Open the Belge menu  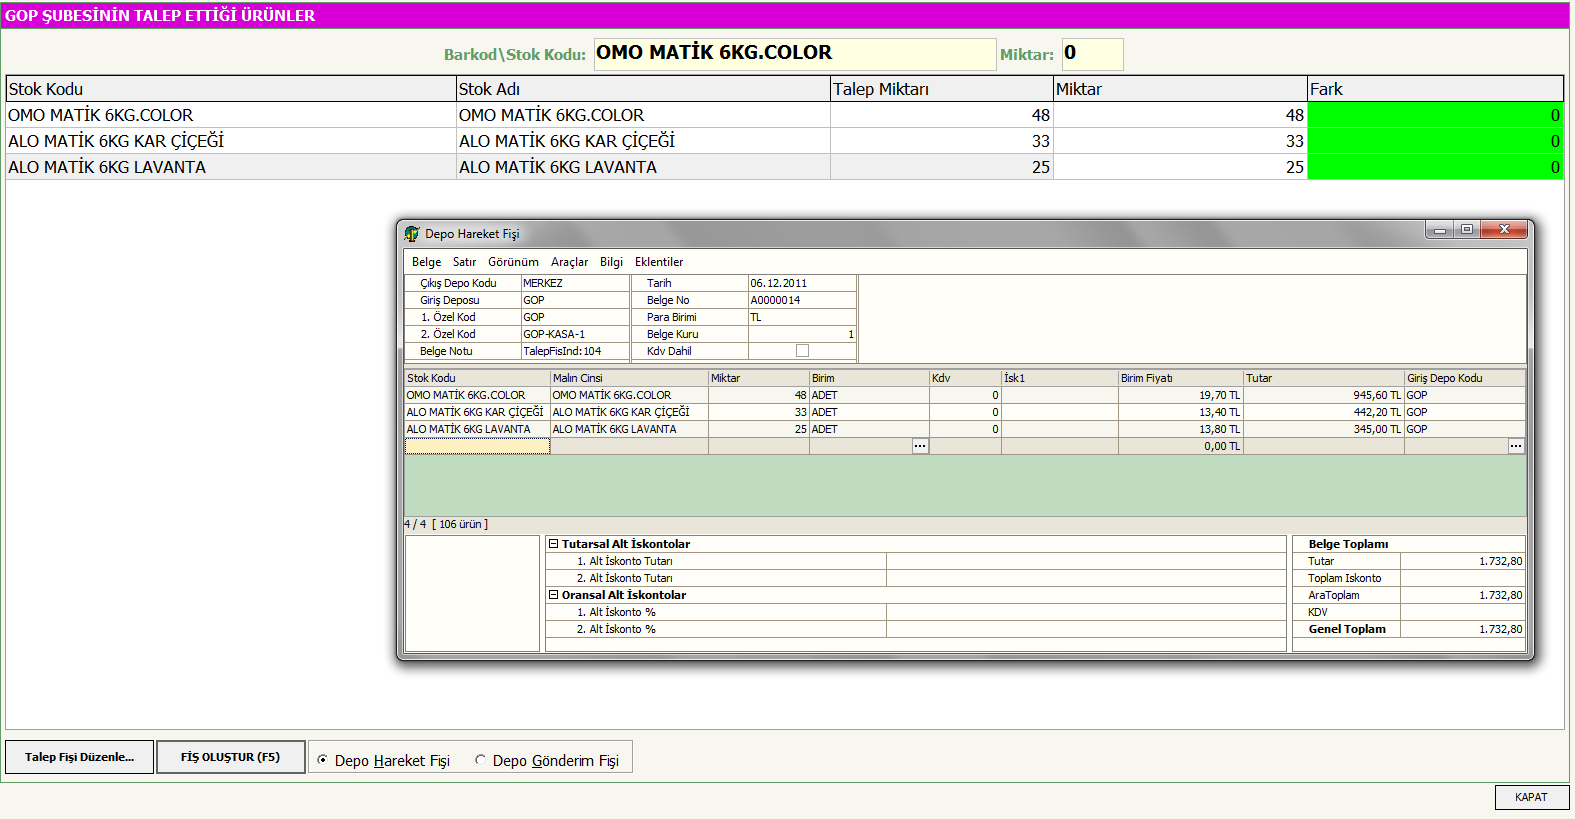click(x=426, y=262)
